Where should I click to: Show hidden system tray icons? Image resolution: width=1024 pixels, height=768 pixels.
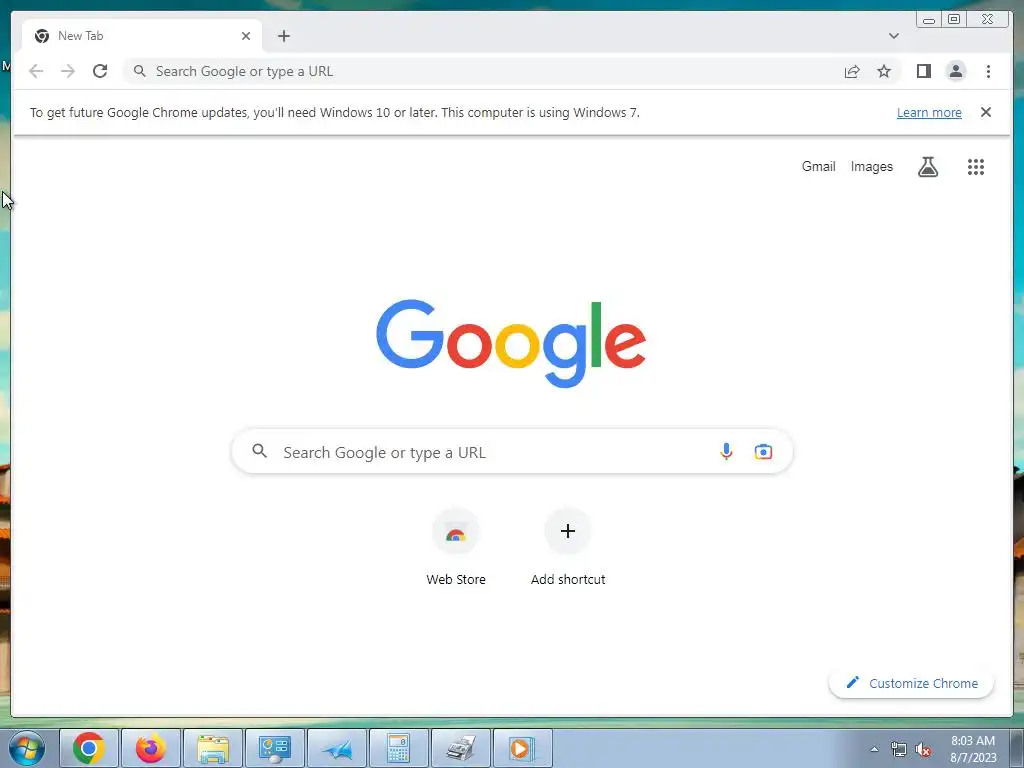pos(874,749)
